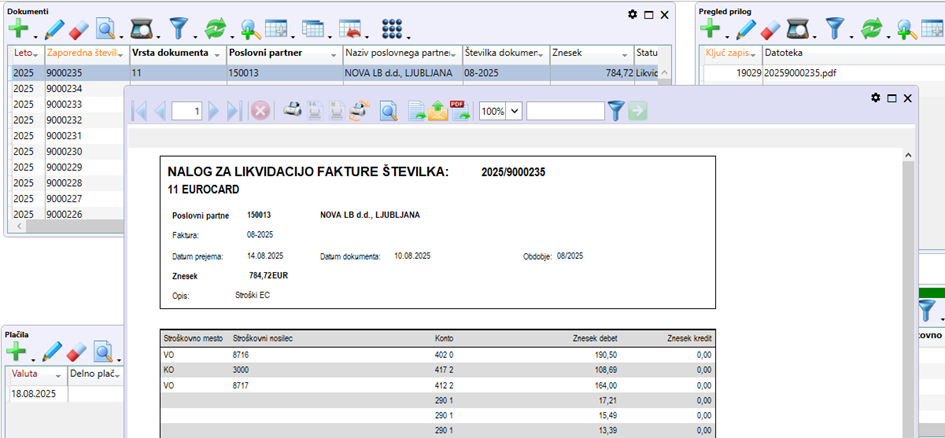Image resolution: width=945 pixels, height=438 pixels.
Task: Open Vrsta dokumenta column filter dropdown
Action: click(x=217, y=54)
